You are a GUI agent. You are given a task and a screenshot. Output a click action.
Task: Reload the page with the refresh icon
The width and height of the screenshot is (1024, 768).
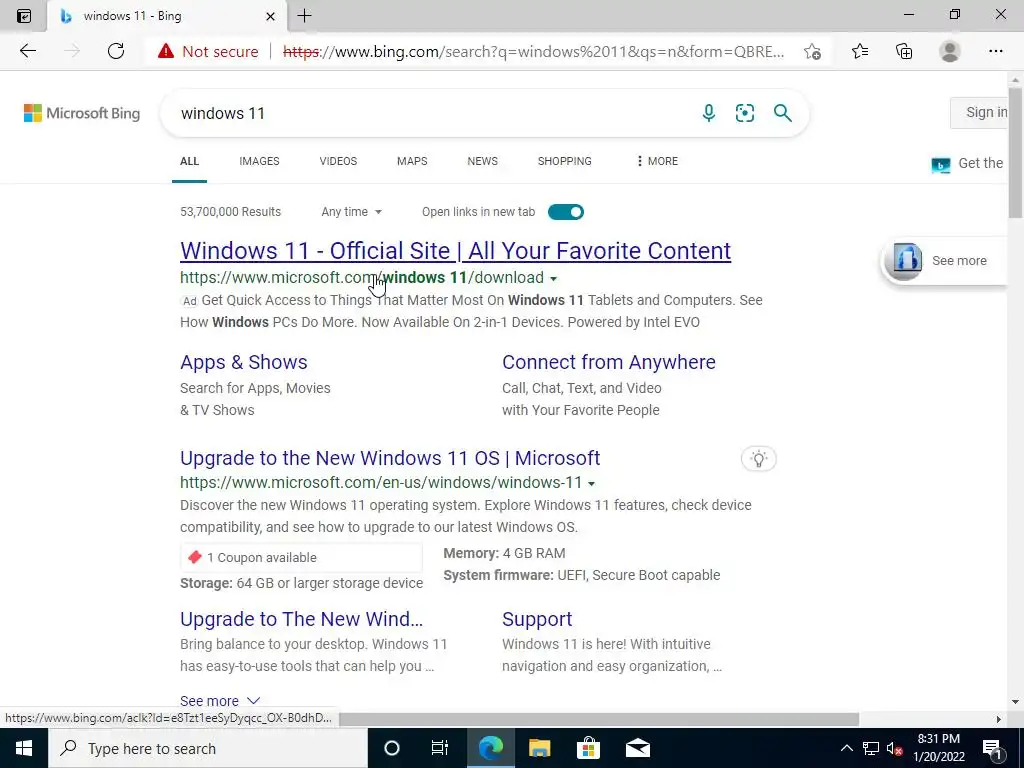[x=116, y=51]
